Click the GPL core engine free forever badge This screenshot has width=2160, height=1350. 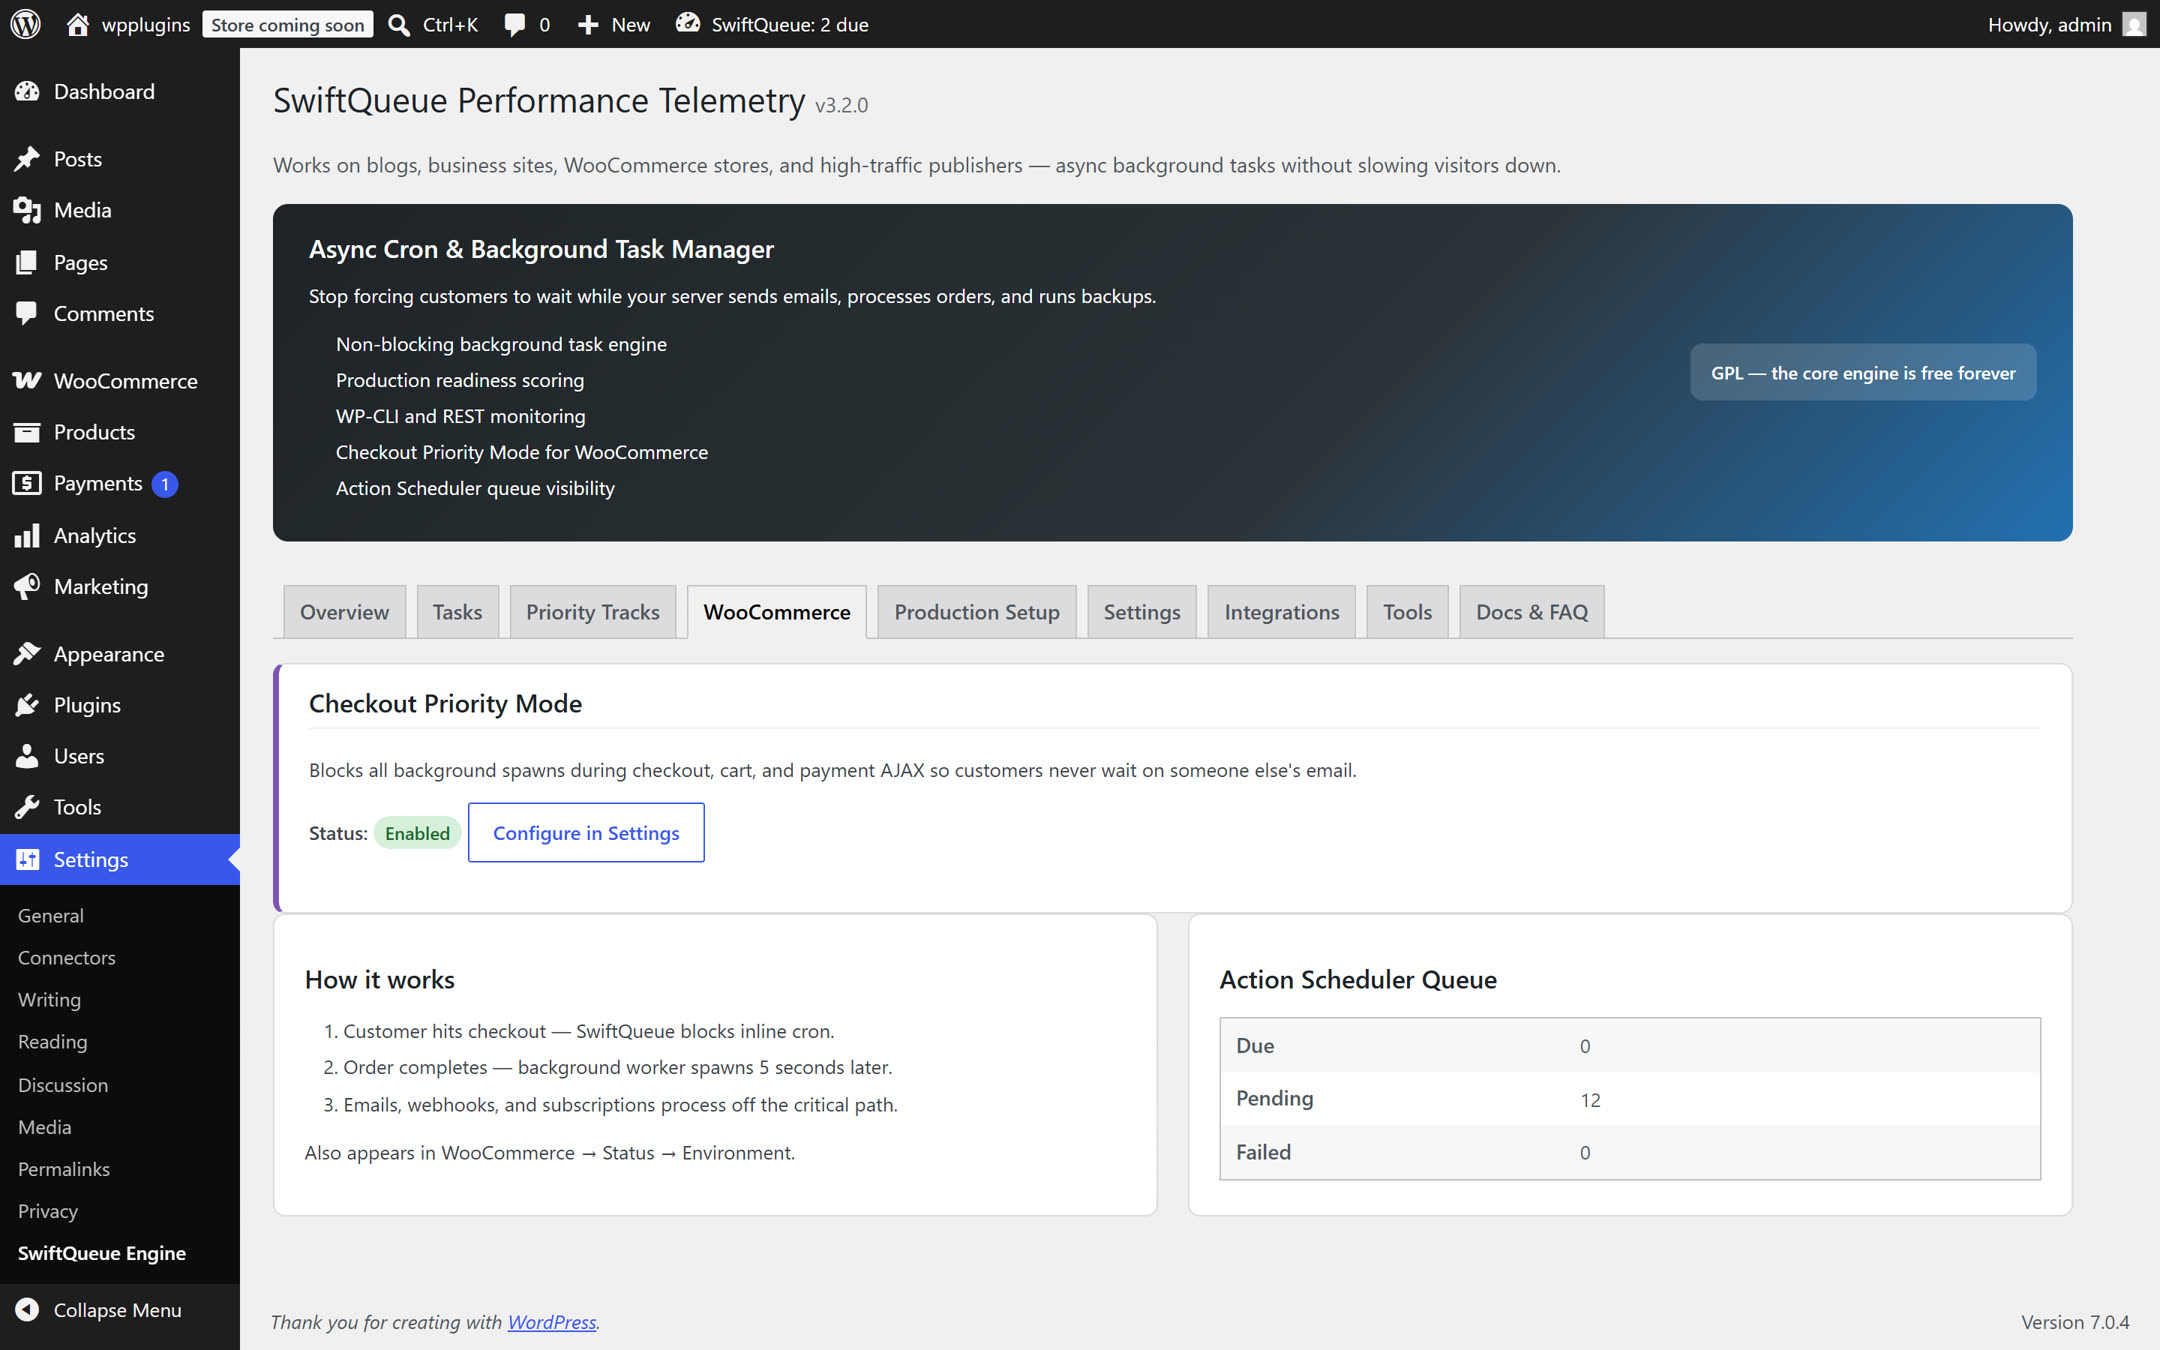click(1863, 373)
